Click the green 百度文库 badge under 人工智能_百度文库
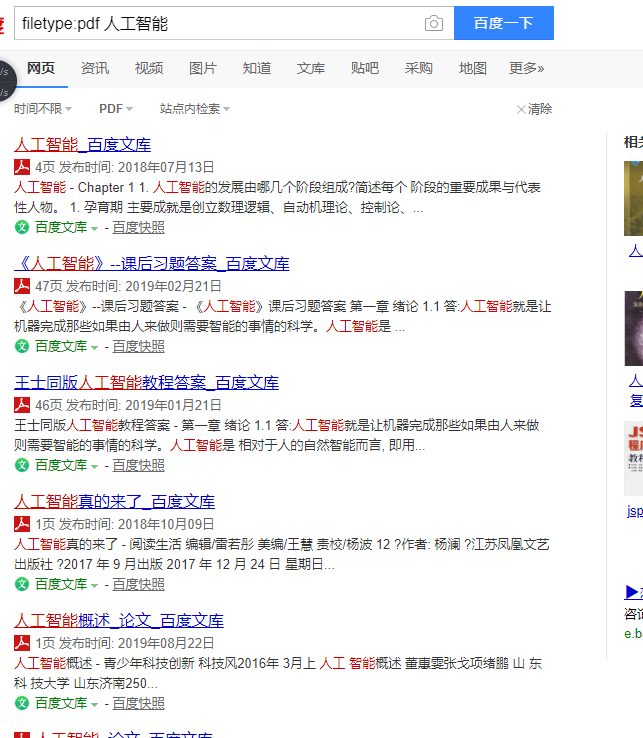The height and width of the screenshot is (738, 643). (22, 227)
